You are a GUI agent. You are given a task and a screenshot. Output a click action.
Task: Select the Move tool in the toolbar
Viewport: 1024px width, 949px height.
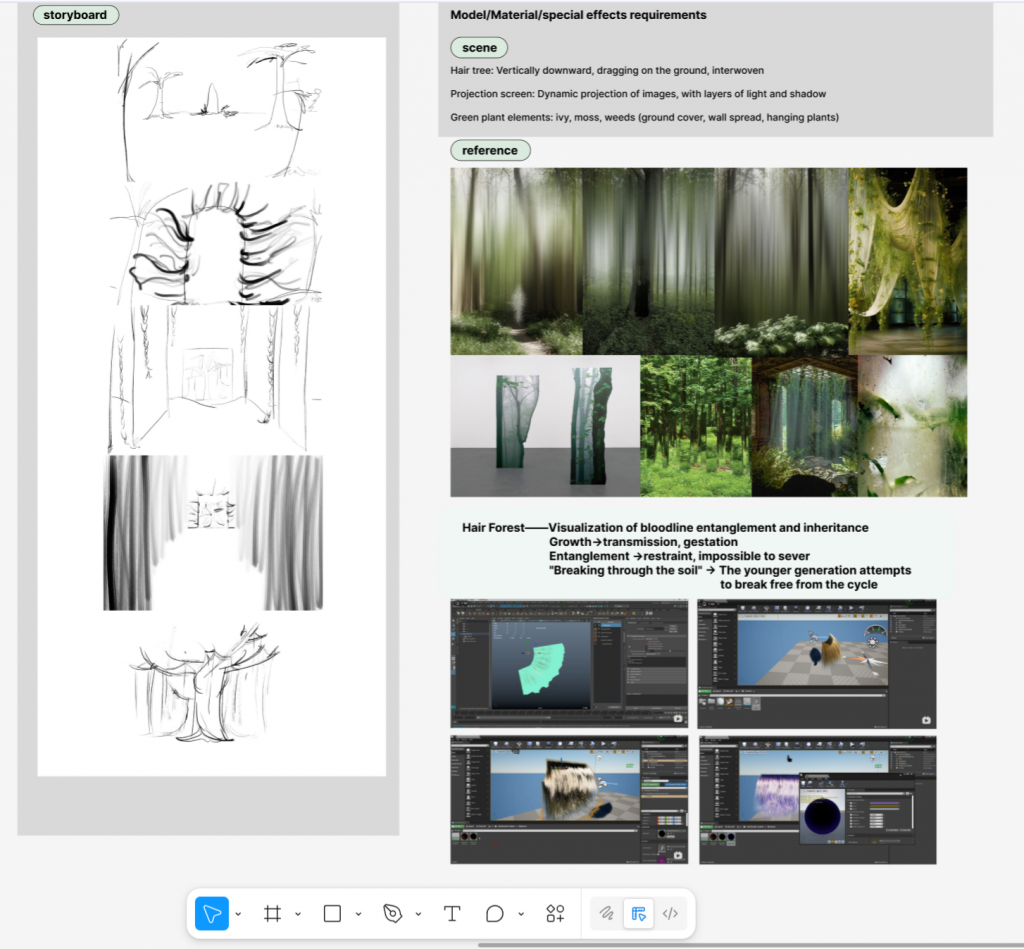point(211,913)
